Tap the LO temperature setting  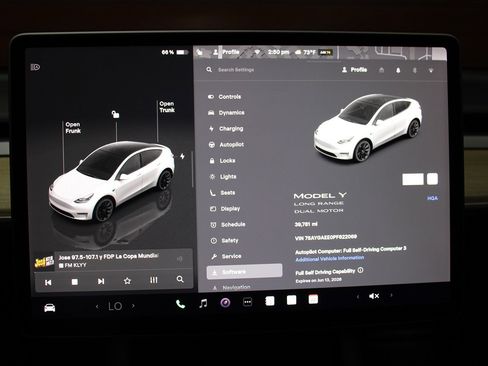tap(115, 306)
